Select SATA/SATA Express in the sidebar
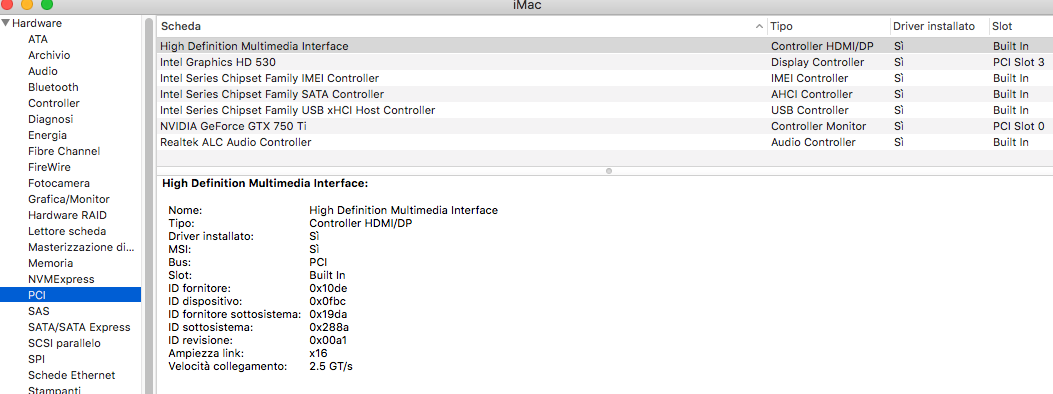This screenshot has height=394, width=1053. [x=79, y=328]
